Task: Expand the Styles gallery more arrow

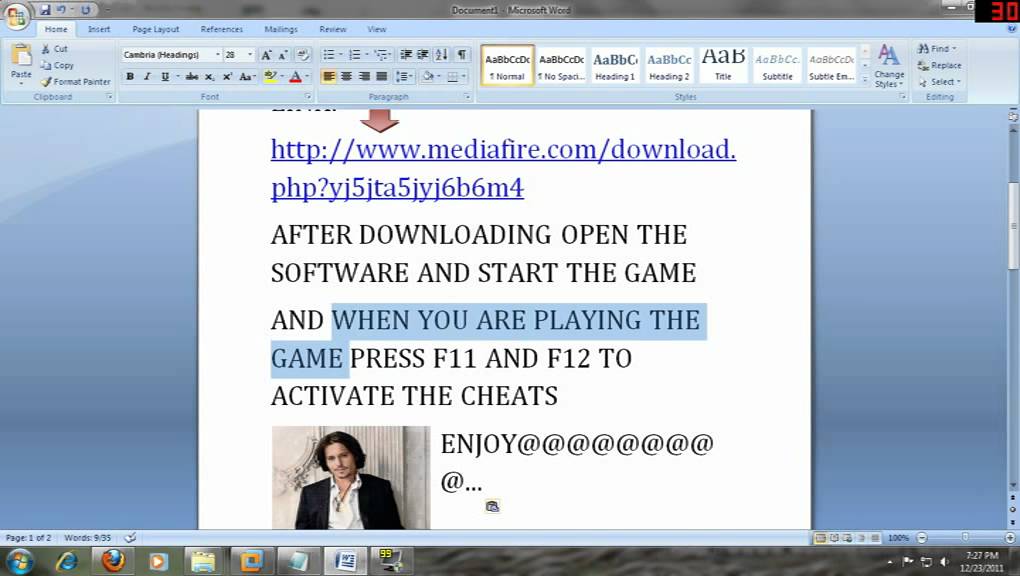Action: click(865, 79)
